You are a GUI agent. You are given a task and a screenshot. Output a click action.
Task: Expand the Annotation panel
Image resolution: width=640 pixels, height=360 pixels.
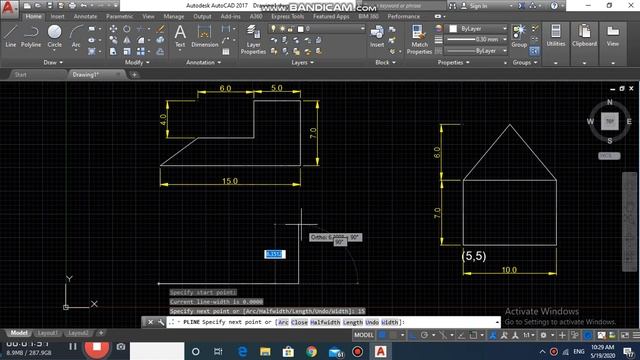click(x=203, y=62)
